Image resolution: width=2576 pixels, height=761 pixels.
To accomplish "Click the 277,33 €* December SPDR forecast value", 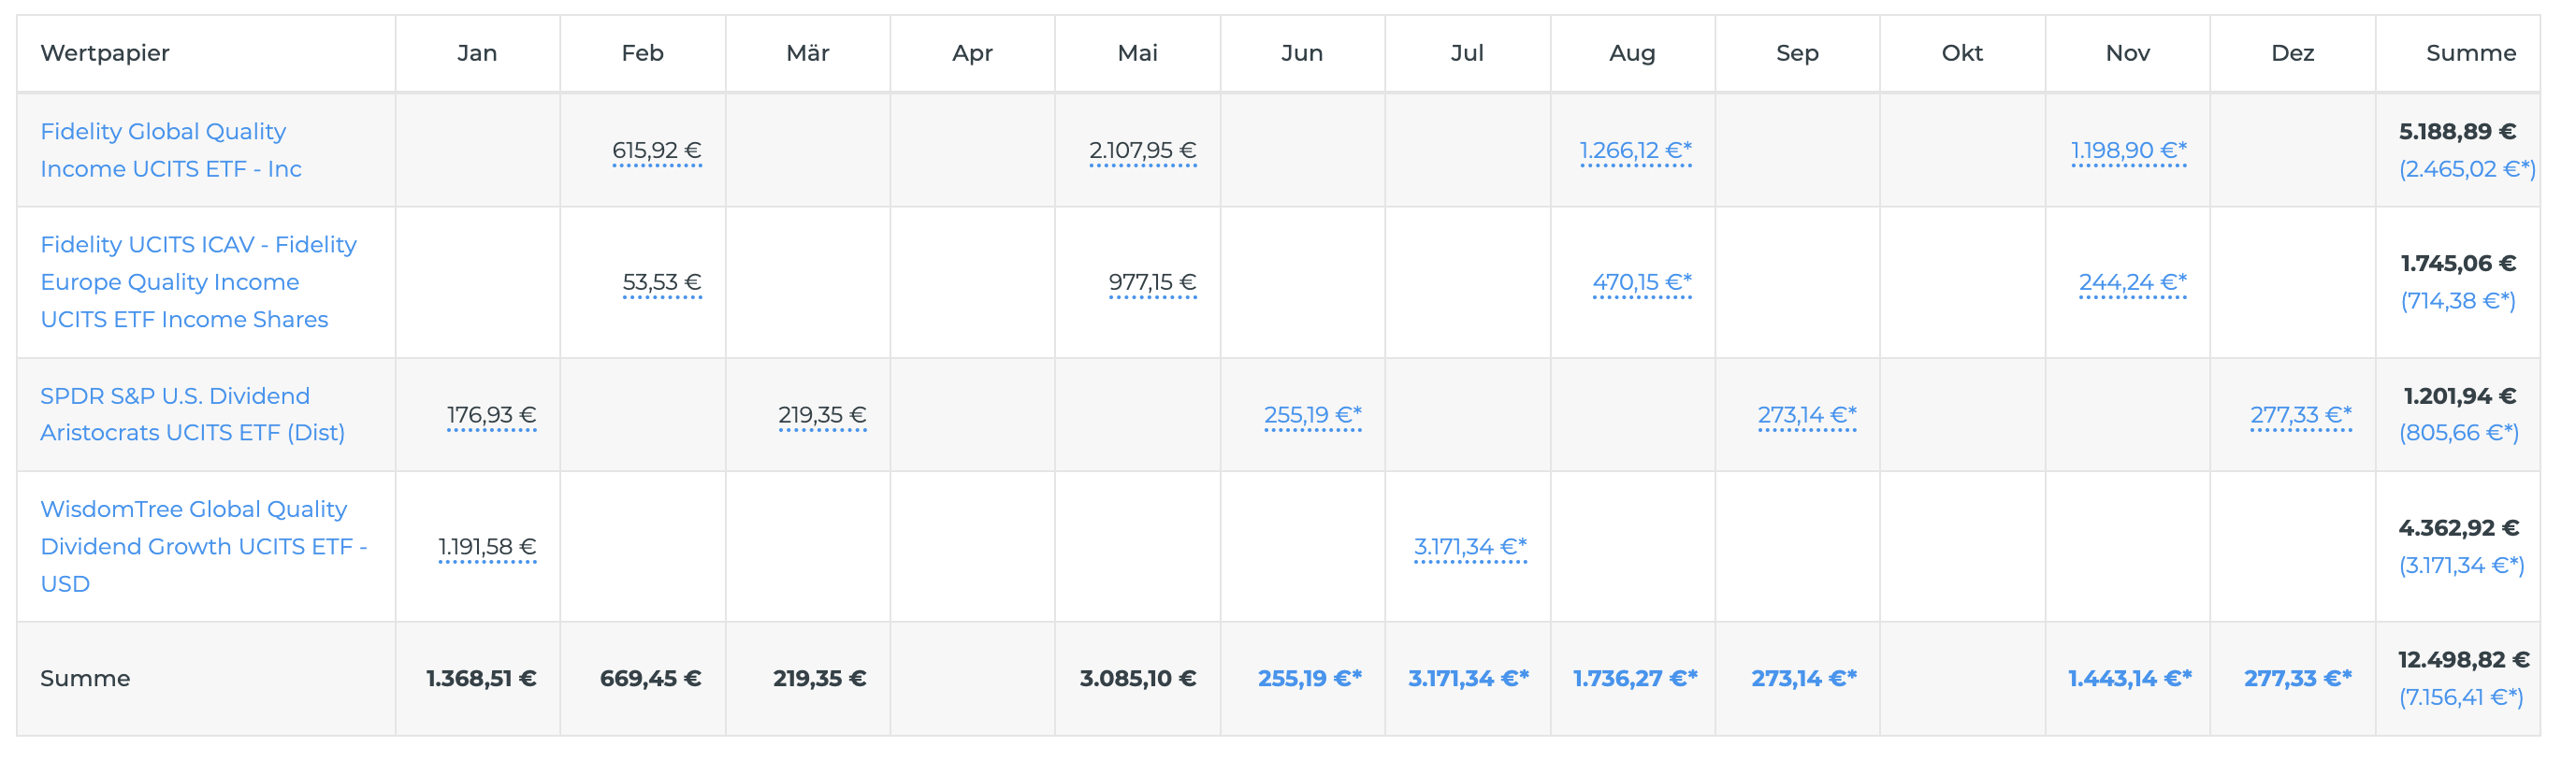I will (2300, 414).
